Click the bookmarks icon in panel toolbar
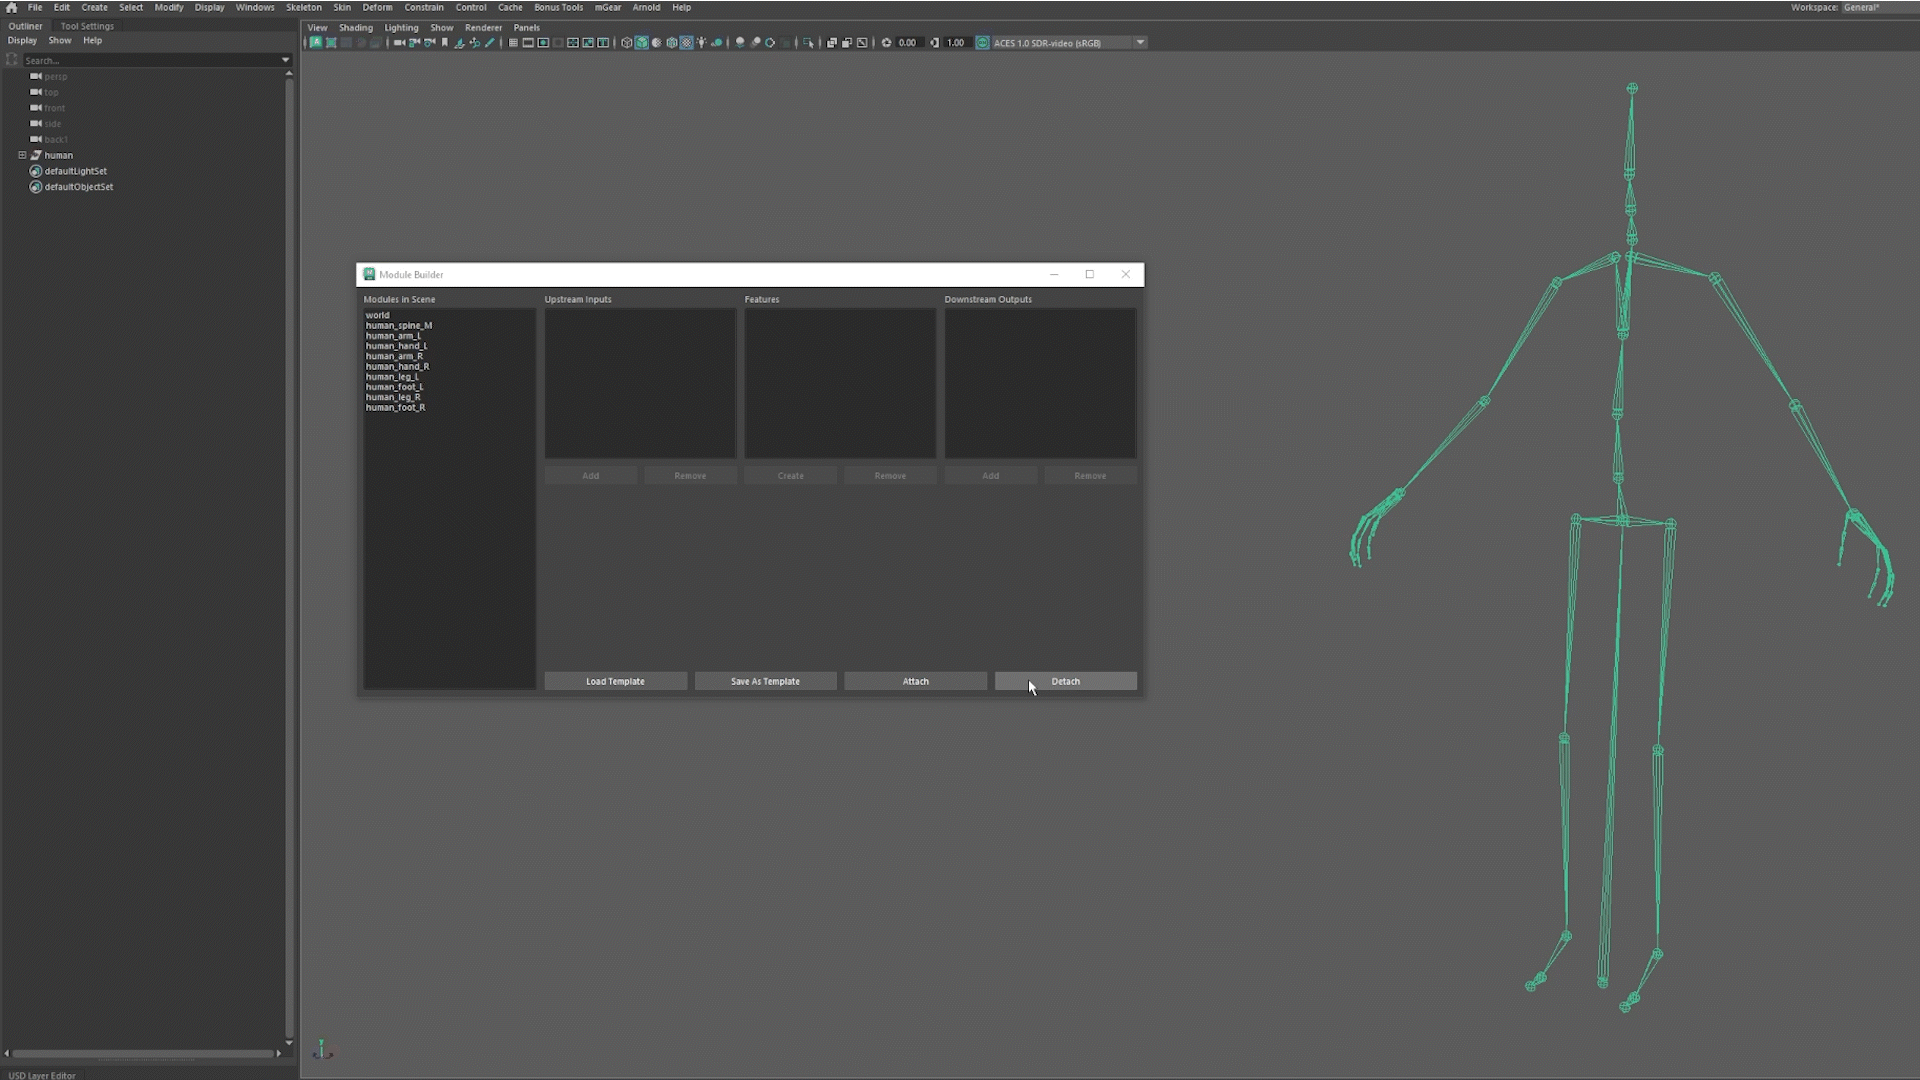Image resolution: width=1920 pixels, height=1080 pixels. (x=445, y=43)
